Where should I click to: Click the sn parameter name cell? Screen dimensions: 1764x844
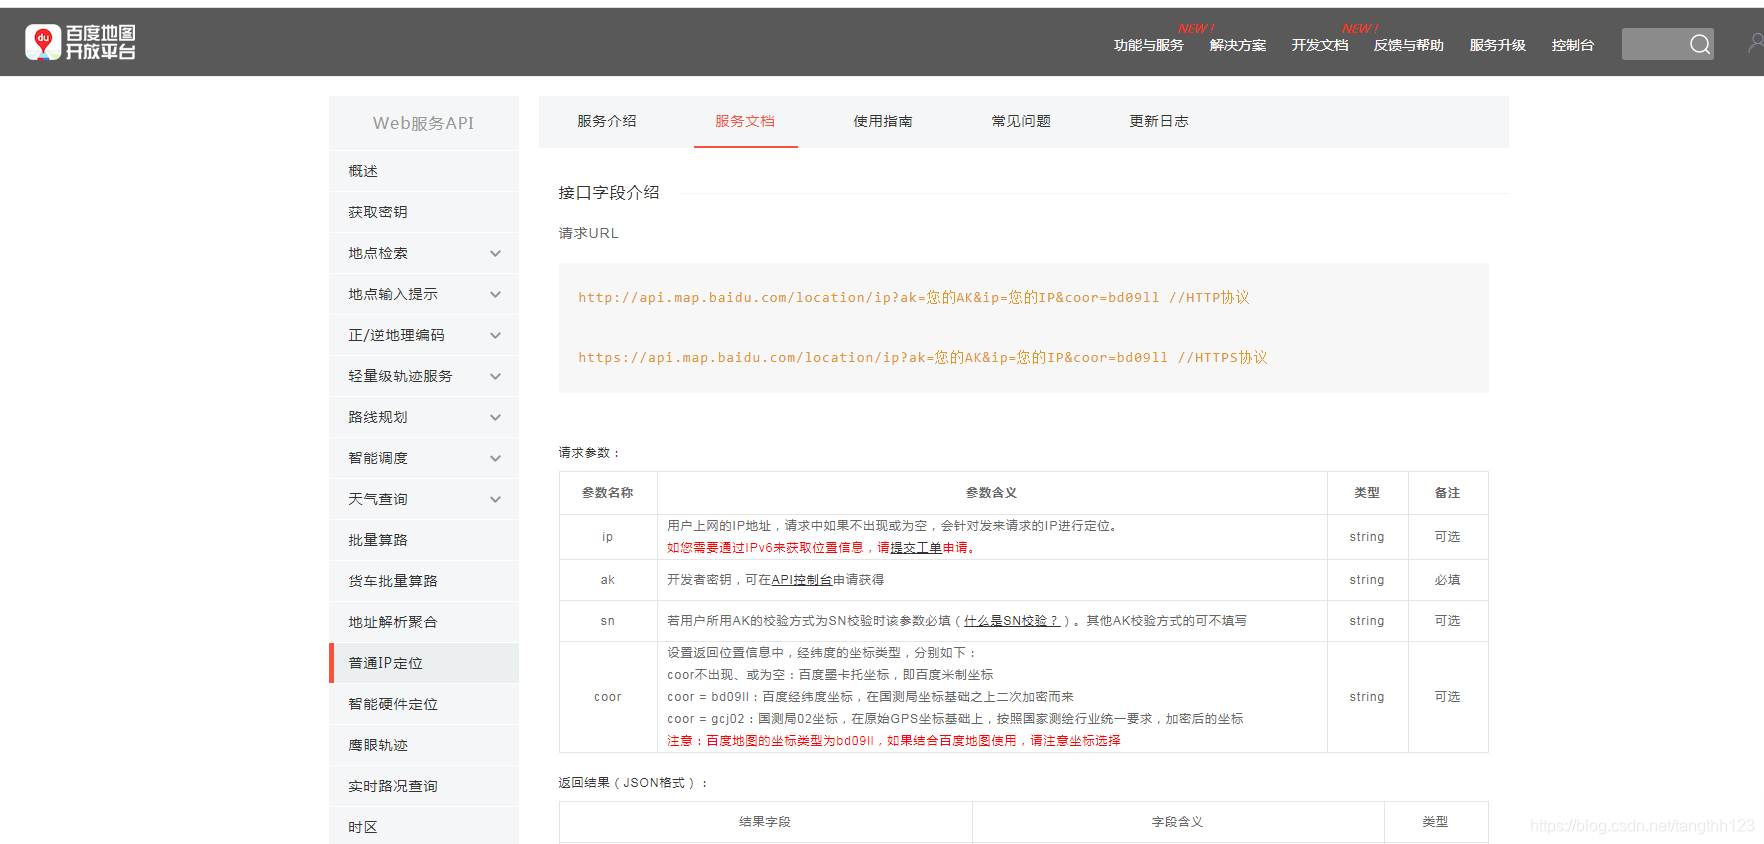pos(607,621)
